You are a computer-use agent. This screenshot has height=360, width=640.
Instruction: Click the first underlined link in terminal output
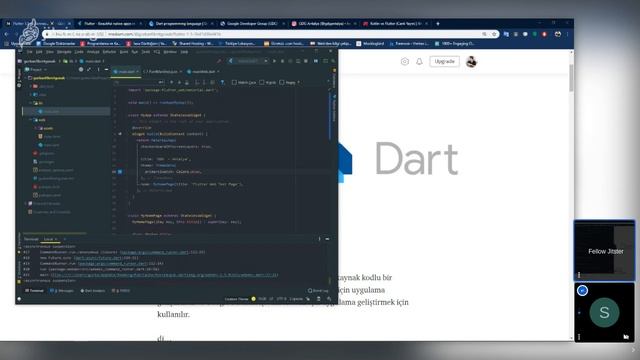154,252
